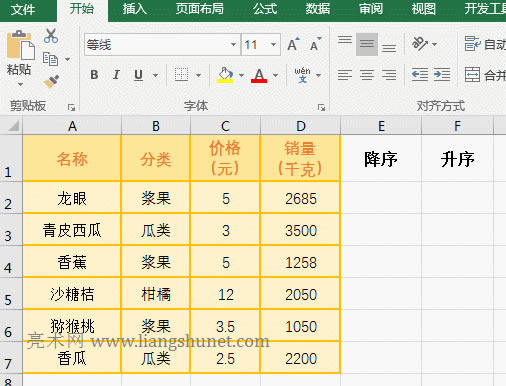Click the Format Painter brush icon

click(51, 81)
